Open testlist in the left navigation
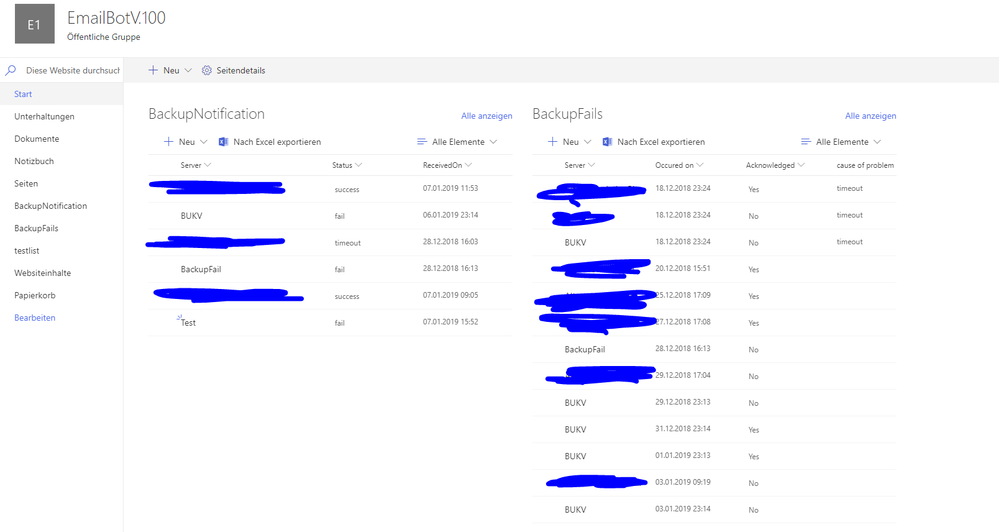 (27, 250)
